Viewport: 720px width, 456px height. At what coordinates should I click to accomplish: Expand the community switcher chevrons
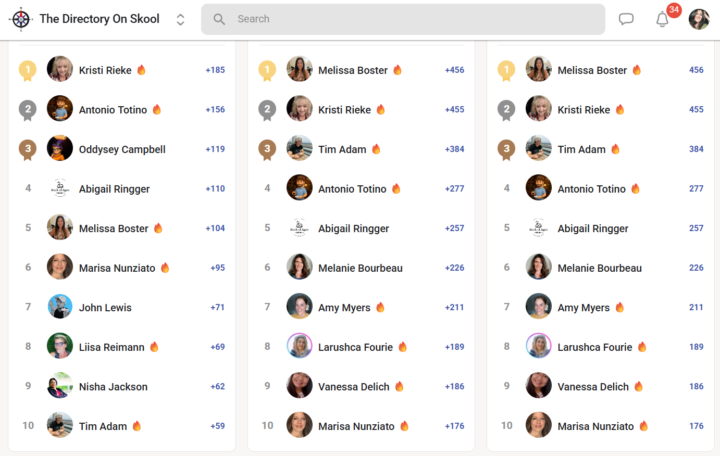click(x=180, y=19)
